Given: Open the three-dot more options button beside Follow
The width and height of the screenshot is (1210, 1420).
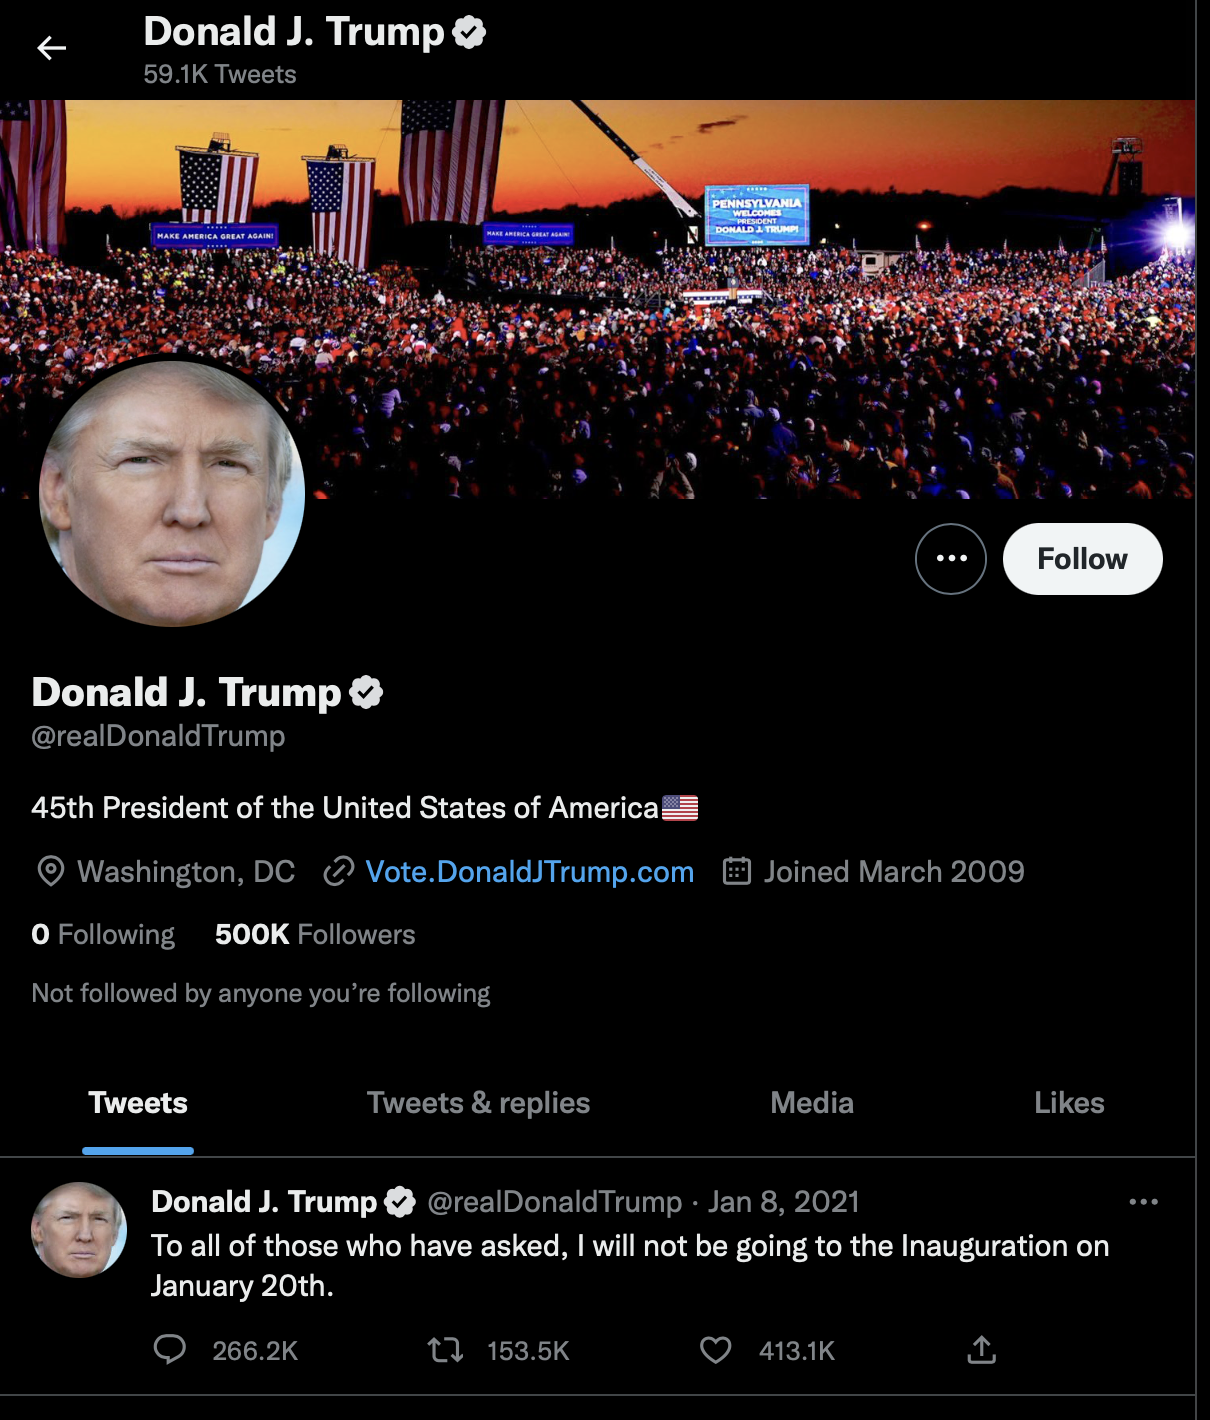Looking at the screenshot, I should tap(950, 559).
